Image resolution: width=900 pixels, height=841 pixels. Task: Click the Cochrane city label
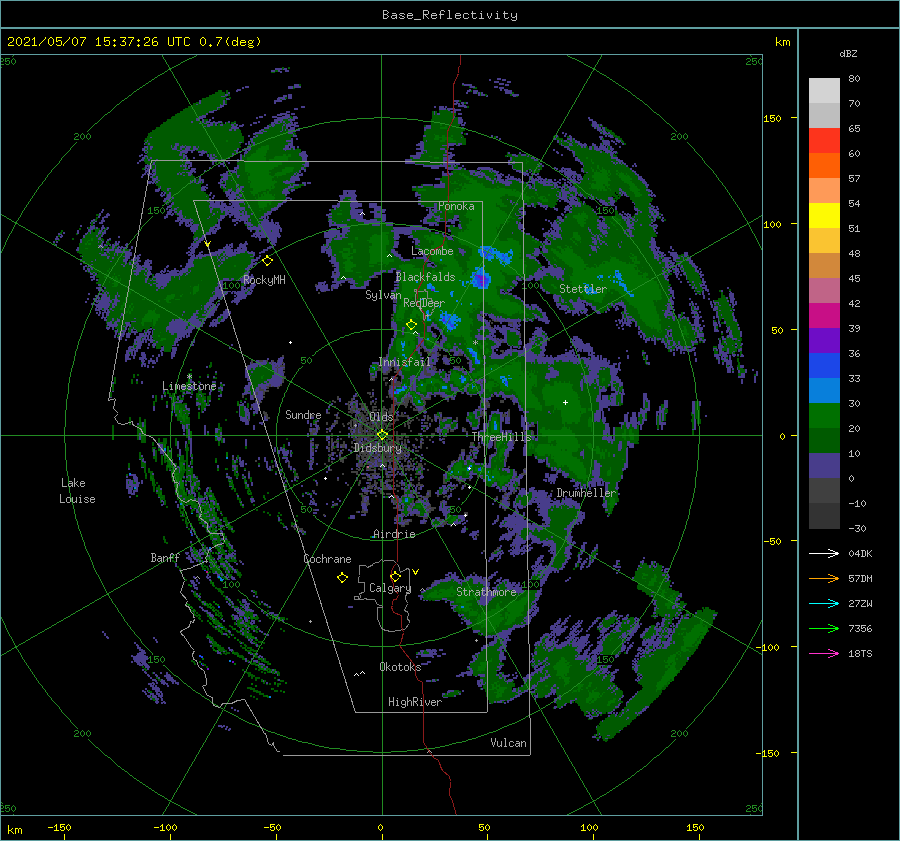[x=327, y=559]
